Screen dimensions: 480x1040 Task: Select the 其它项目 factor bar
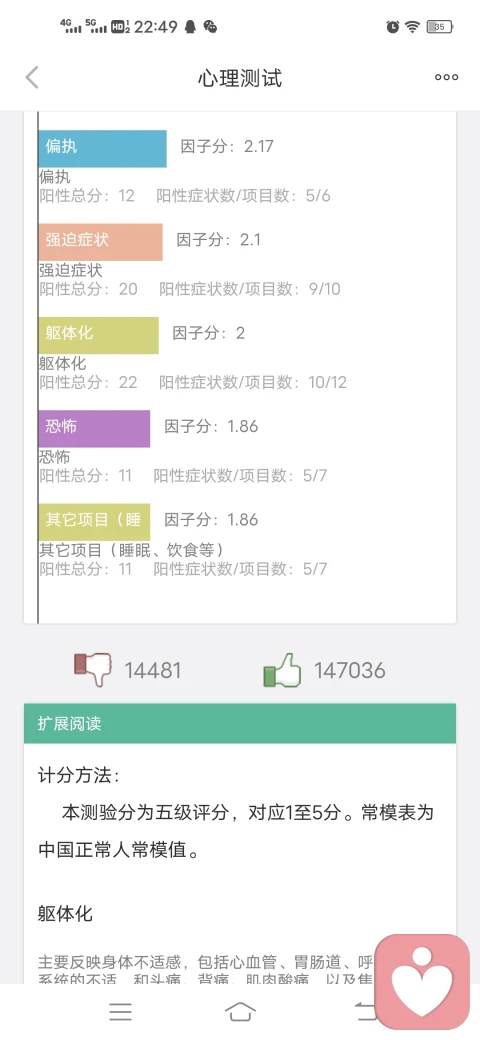point(94,522)
